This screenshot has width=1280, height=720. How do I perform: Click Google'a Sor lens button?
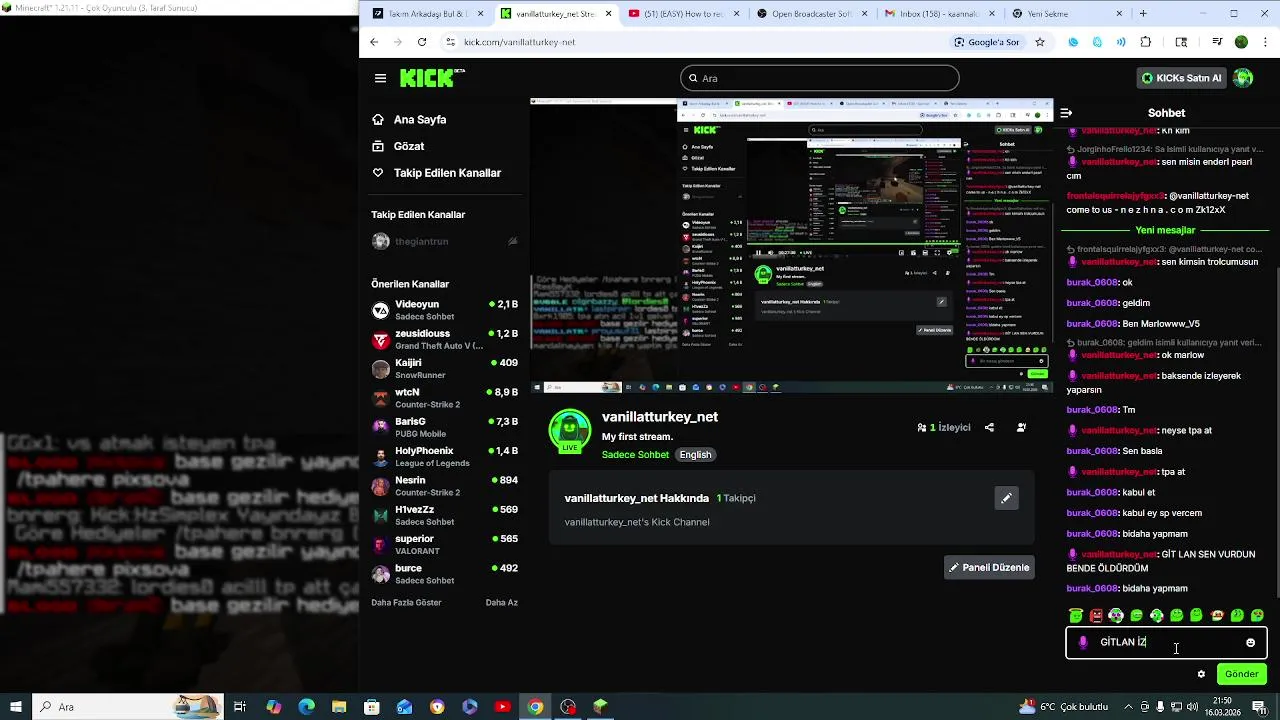[x=987, y=42]
